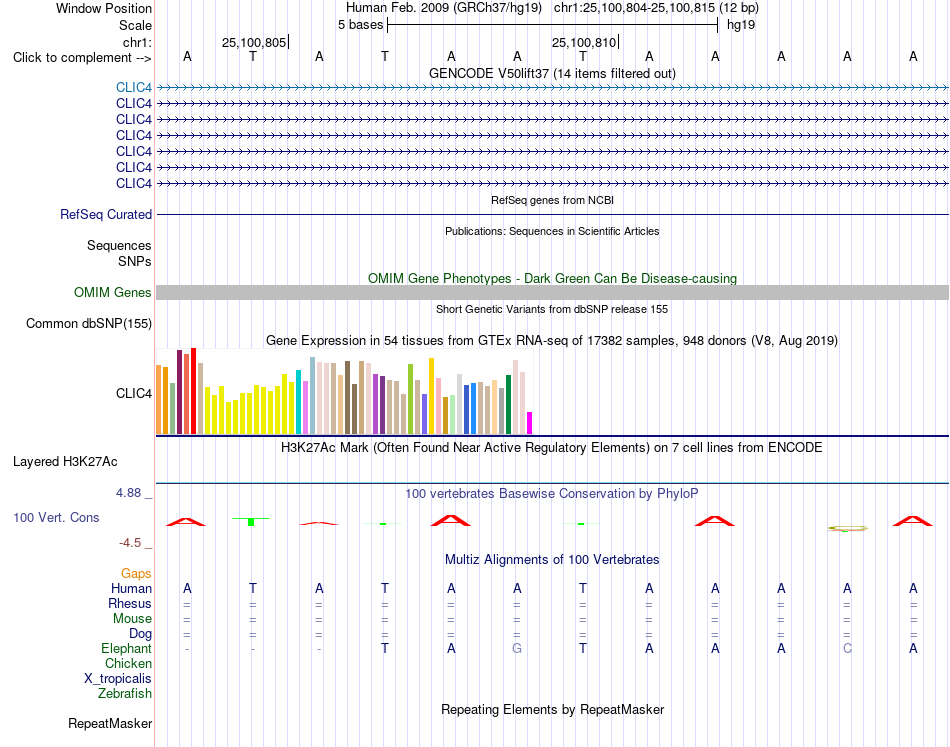Click the OMIM Gene Phenotypes green title
The image size is (950, 747).
click(x=553, y=278)
